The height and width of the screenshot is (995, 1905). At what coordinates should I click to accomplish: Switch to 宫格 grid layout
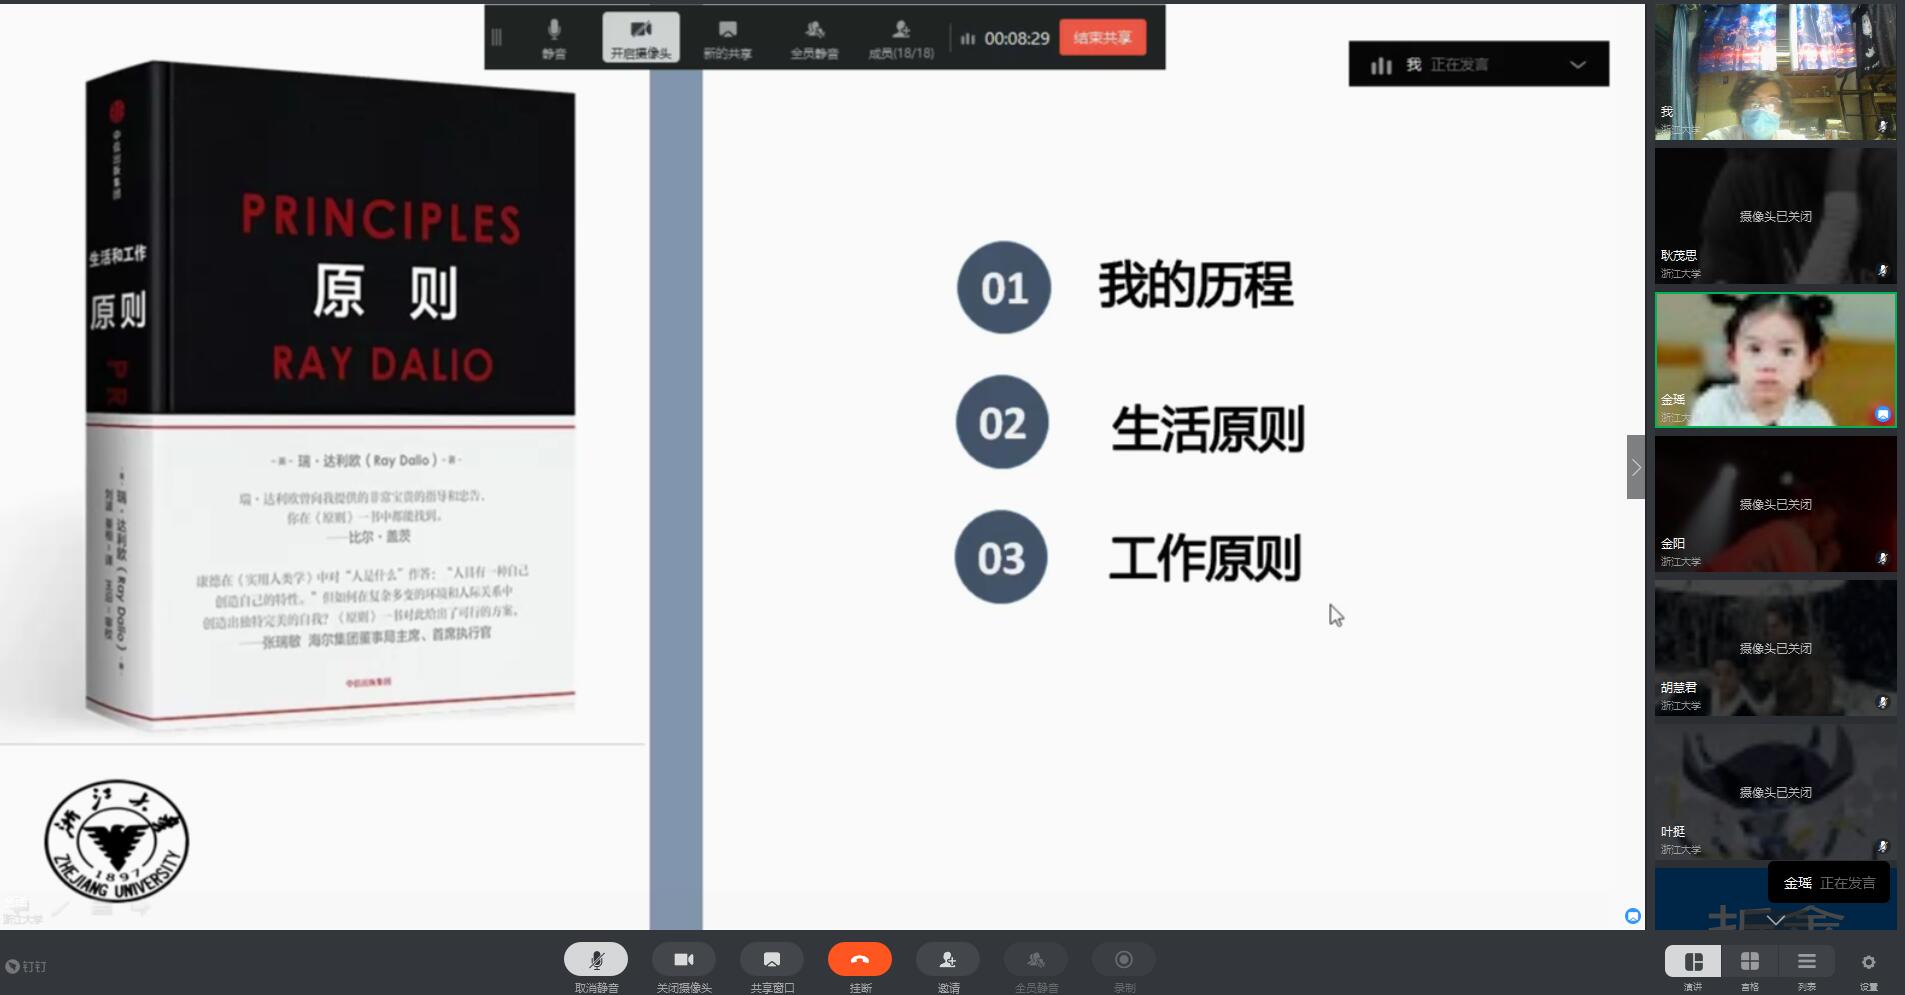click(x=1750, y=961)
